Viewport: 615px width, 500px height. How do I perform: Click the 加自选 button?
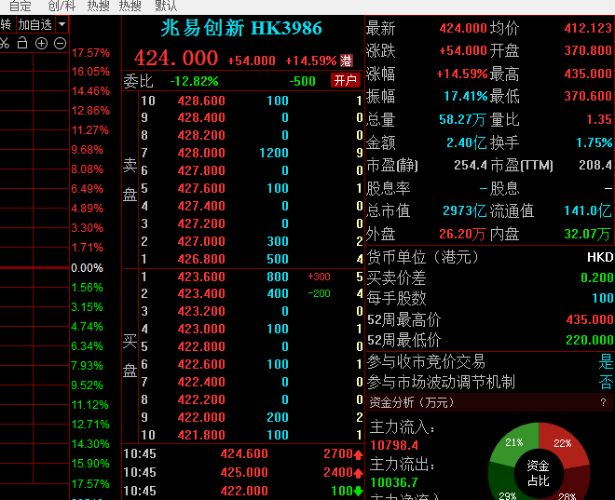[35, 25]
